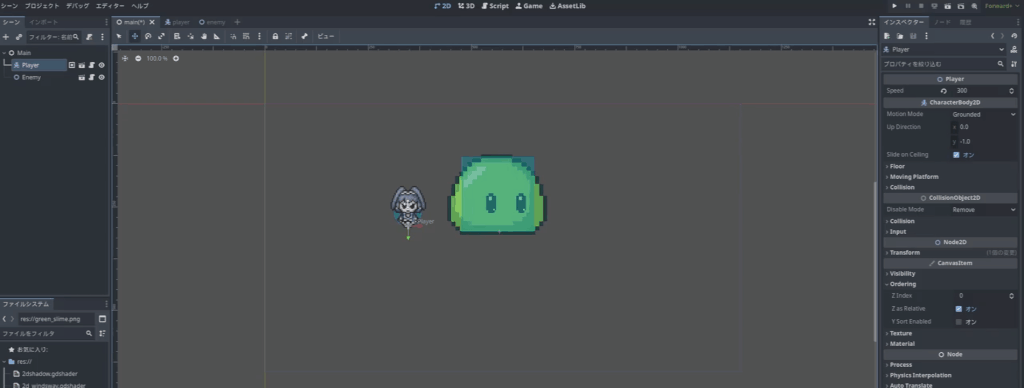Toggle visibility of the Enemy node
The image size is (1024, 388).
[101, 77]
